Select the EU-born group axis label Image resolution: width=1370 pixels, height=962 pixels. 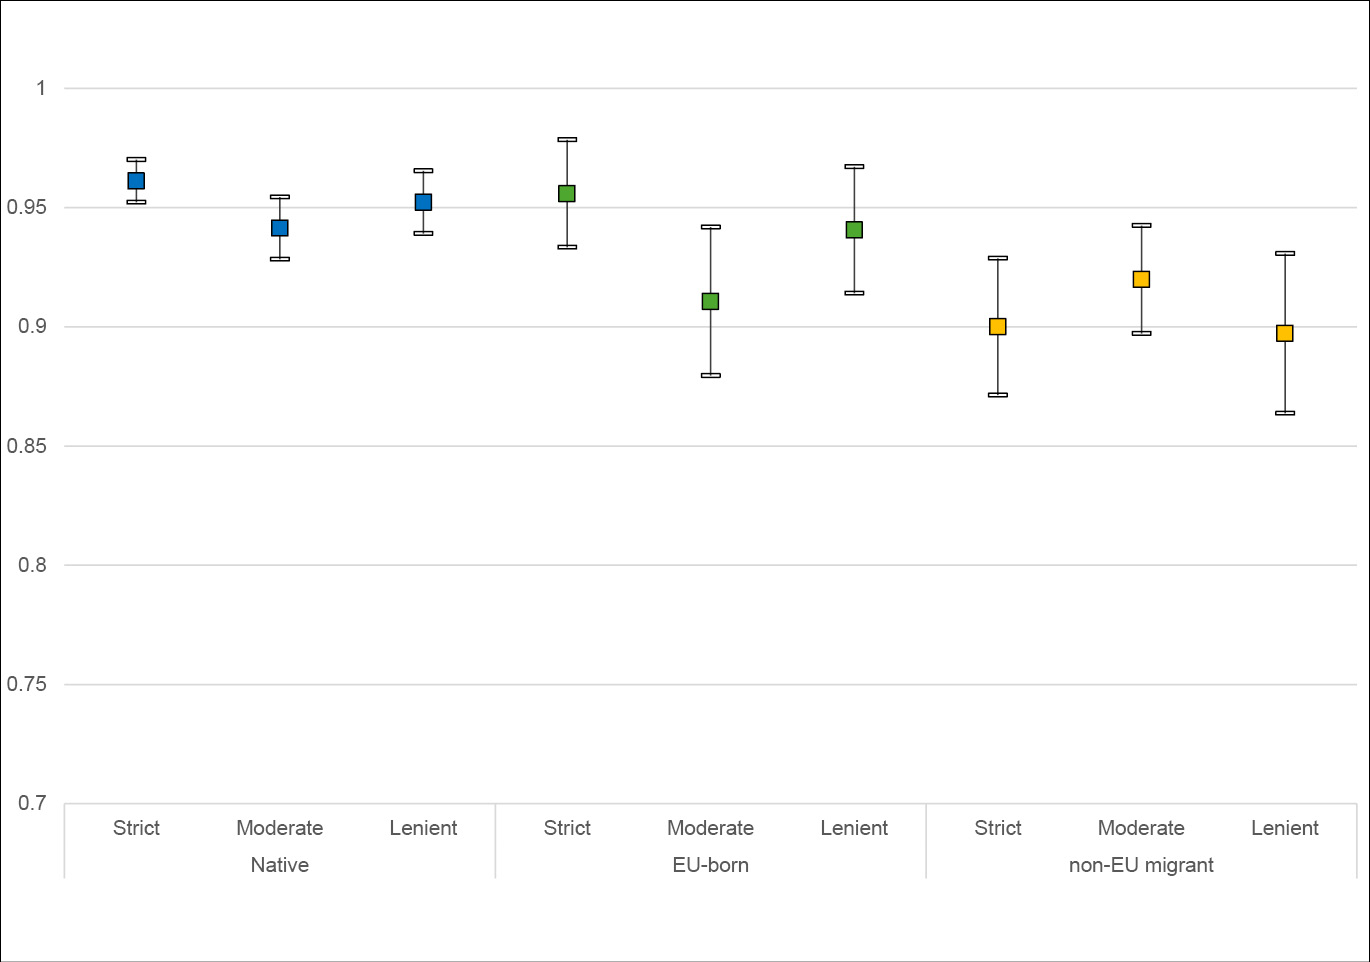(711, 865)
